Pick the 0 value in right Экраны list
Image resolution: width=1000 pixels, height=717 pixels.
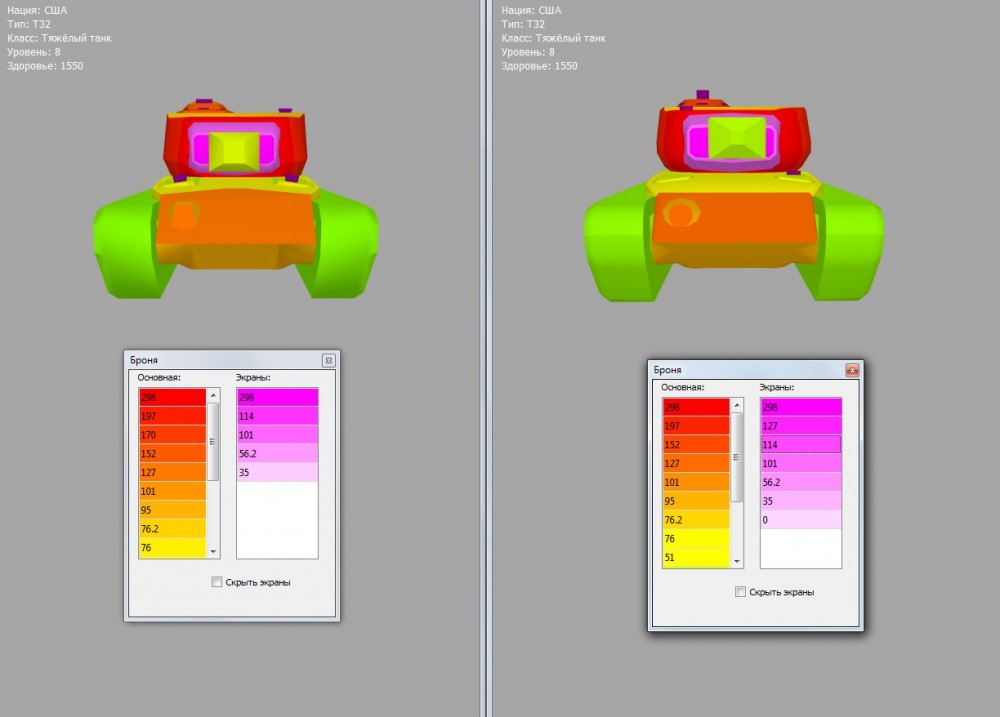pyautogui.click(x=800, y=519)
